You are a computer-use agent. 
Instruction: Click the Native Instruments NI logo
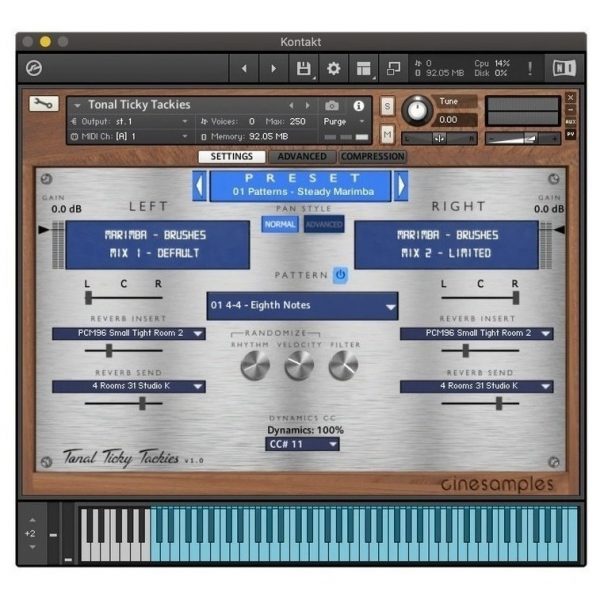[564, 68]
